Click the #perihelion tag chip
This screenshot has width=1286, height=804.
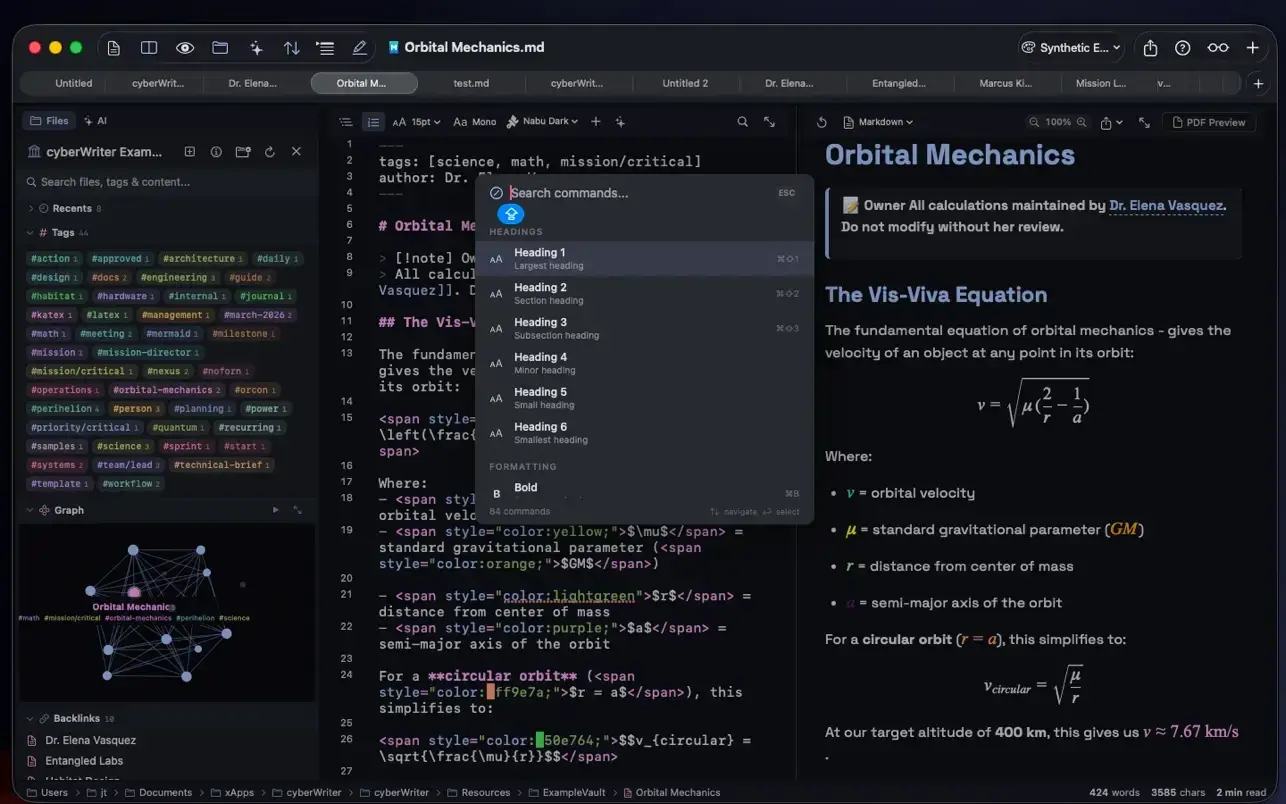tap(65, 409)
